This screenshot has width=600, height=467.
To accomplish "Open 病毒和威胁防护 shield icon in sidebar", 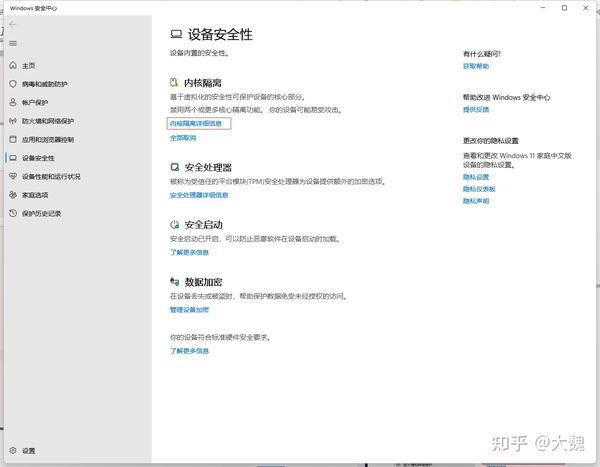I will pyautogui.click(x=13, y=84).
